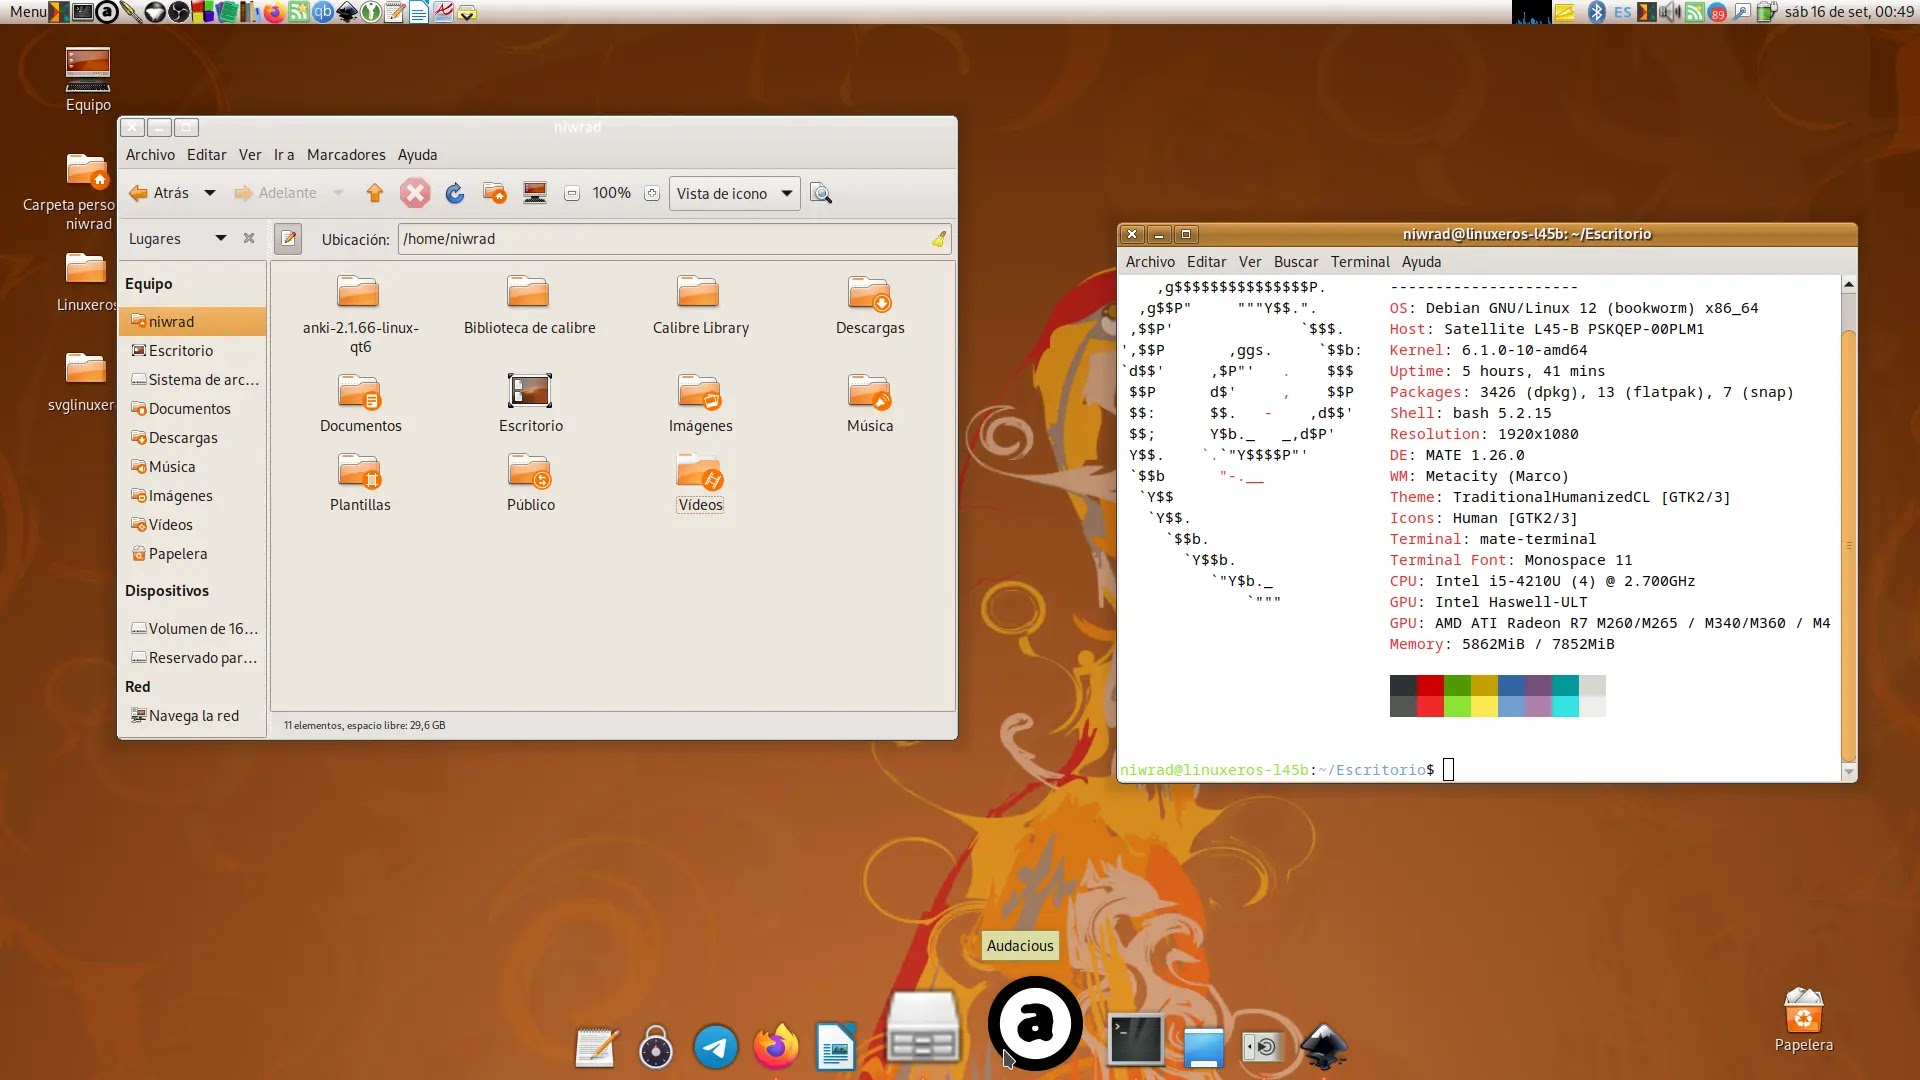This screenshot has height=1080, width=1920.
Task: Open Firefox from the dock
Action: click(x=776, y=1047)
